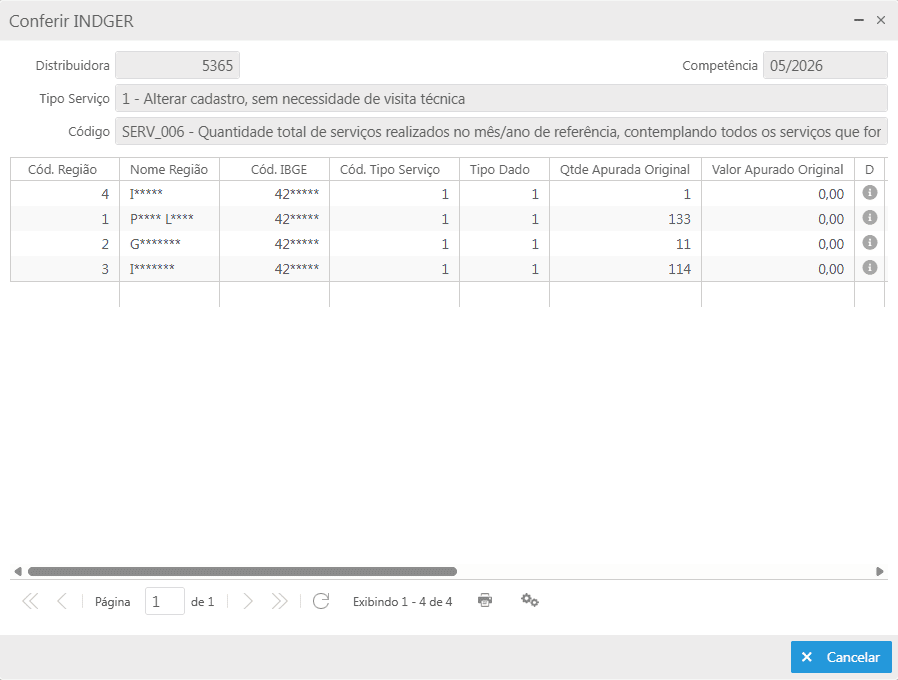
Task: Click info icon for G******* row
Action: 869,243
